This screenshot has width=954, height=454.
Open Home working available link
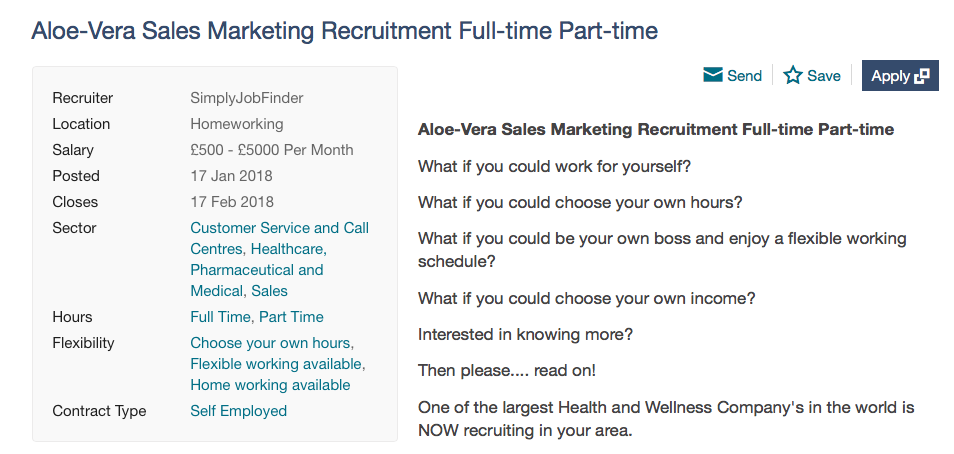[270, 385]
